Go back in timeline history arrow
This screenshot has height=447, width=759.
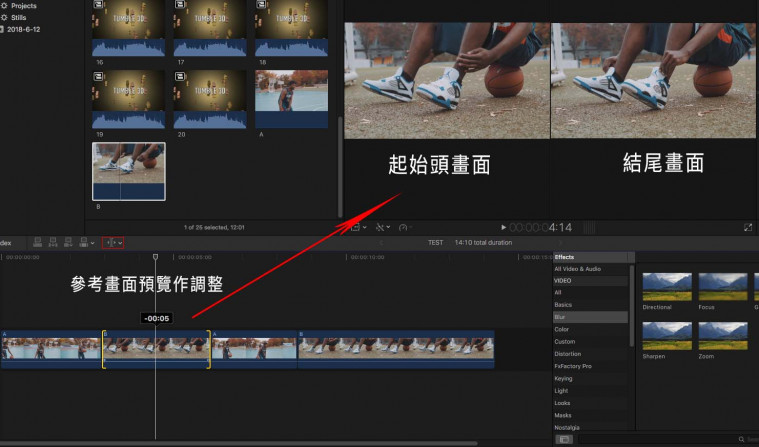(x=381, y=243)
